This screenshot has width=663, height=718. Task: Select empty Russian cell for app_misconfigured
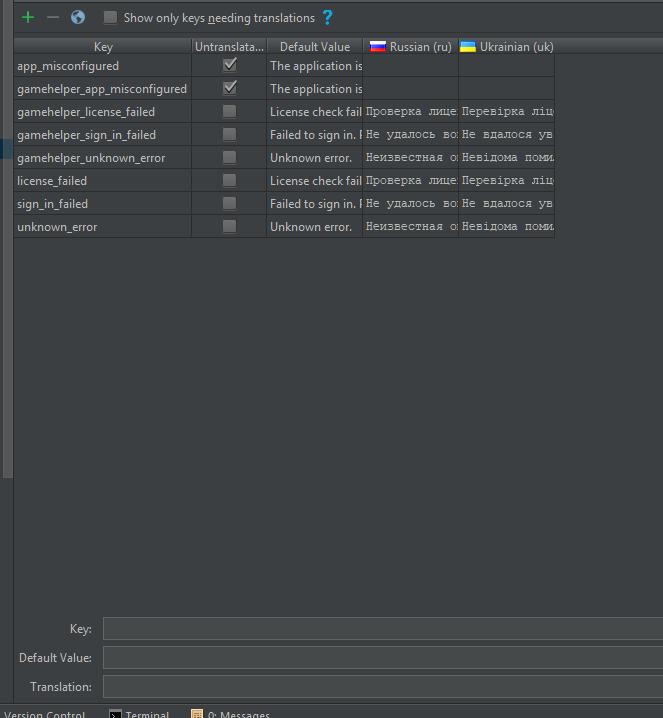tap(411, 65)
